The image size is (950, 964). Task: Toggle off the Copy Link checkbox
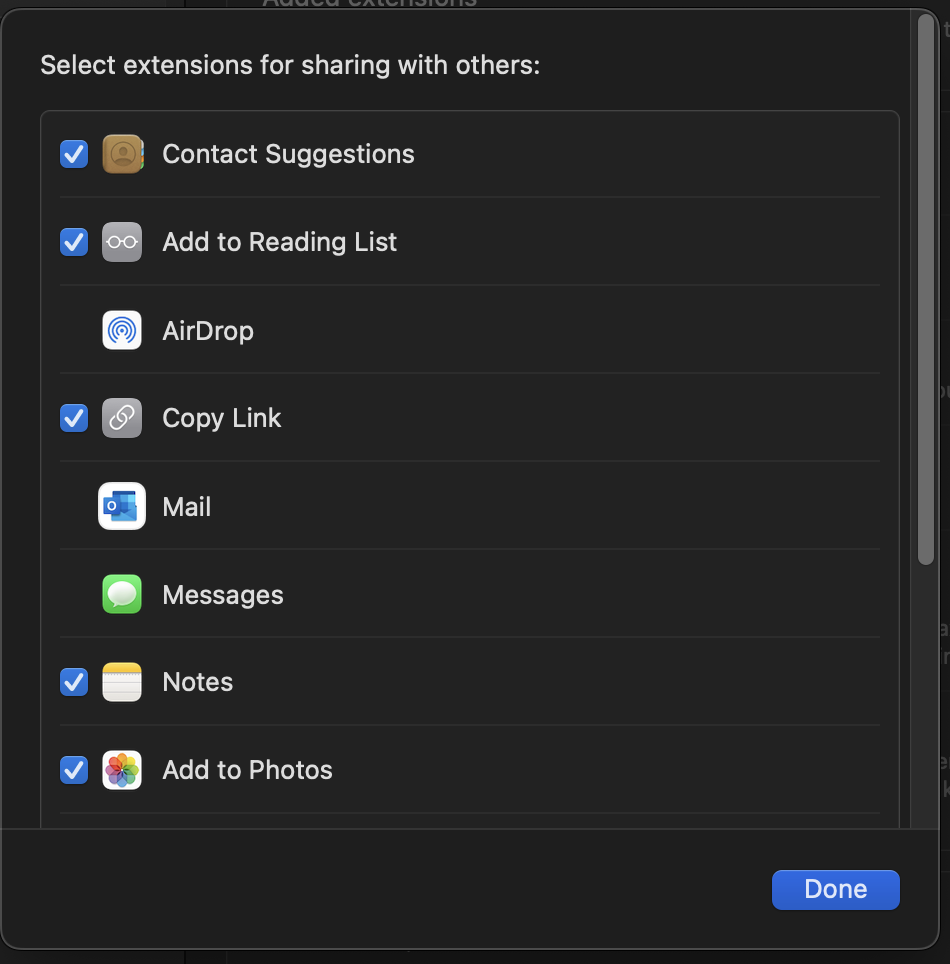pyautogui.click(x=74, y=418)
